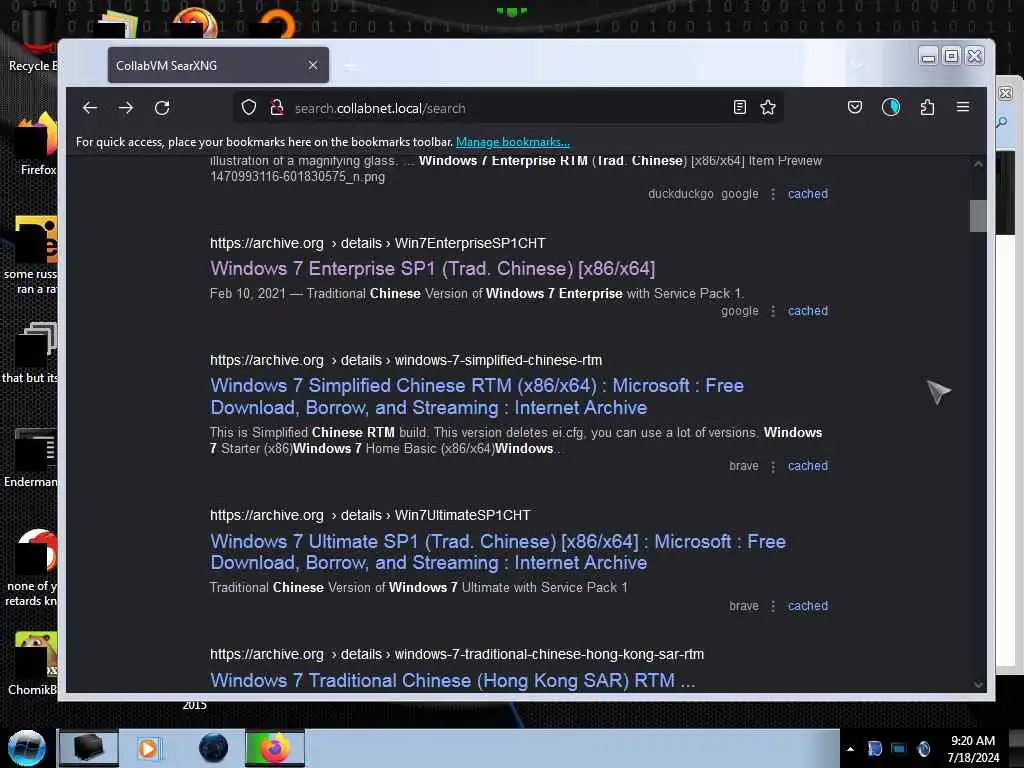Click the insecure connection padlock icon
The width and height of the screenshot is (1024, 768).
tap(277, 107)
